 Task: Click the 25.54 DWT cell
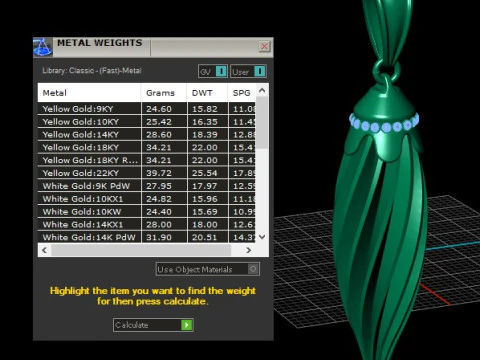(x=208, y=173)
